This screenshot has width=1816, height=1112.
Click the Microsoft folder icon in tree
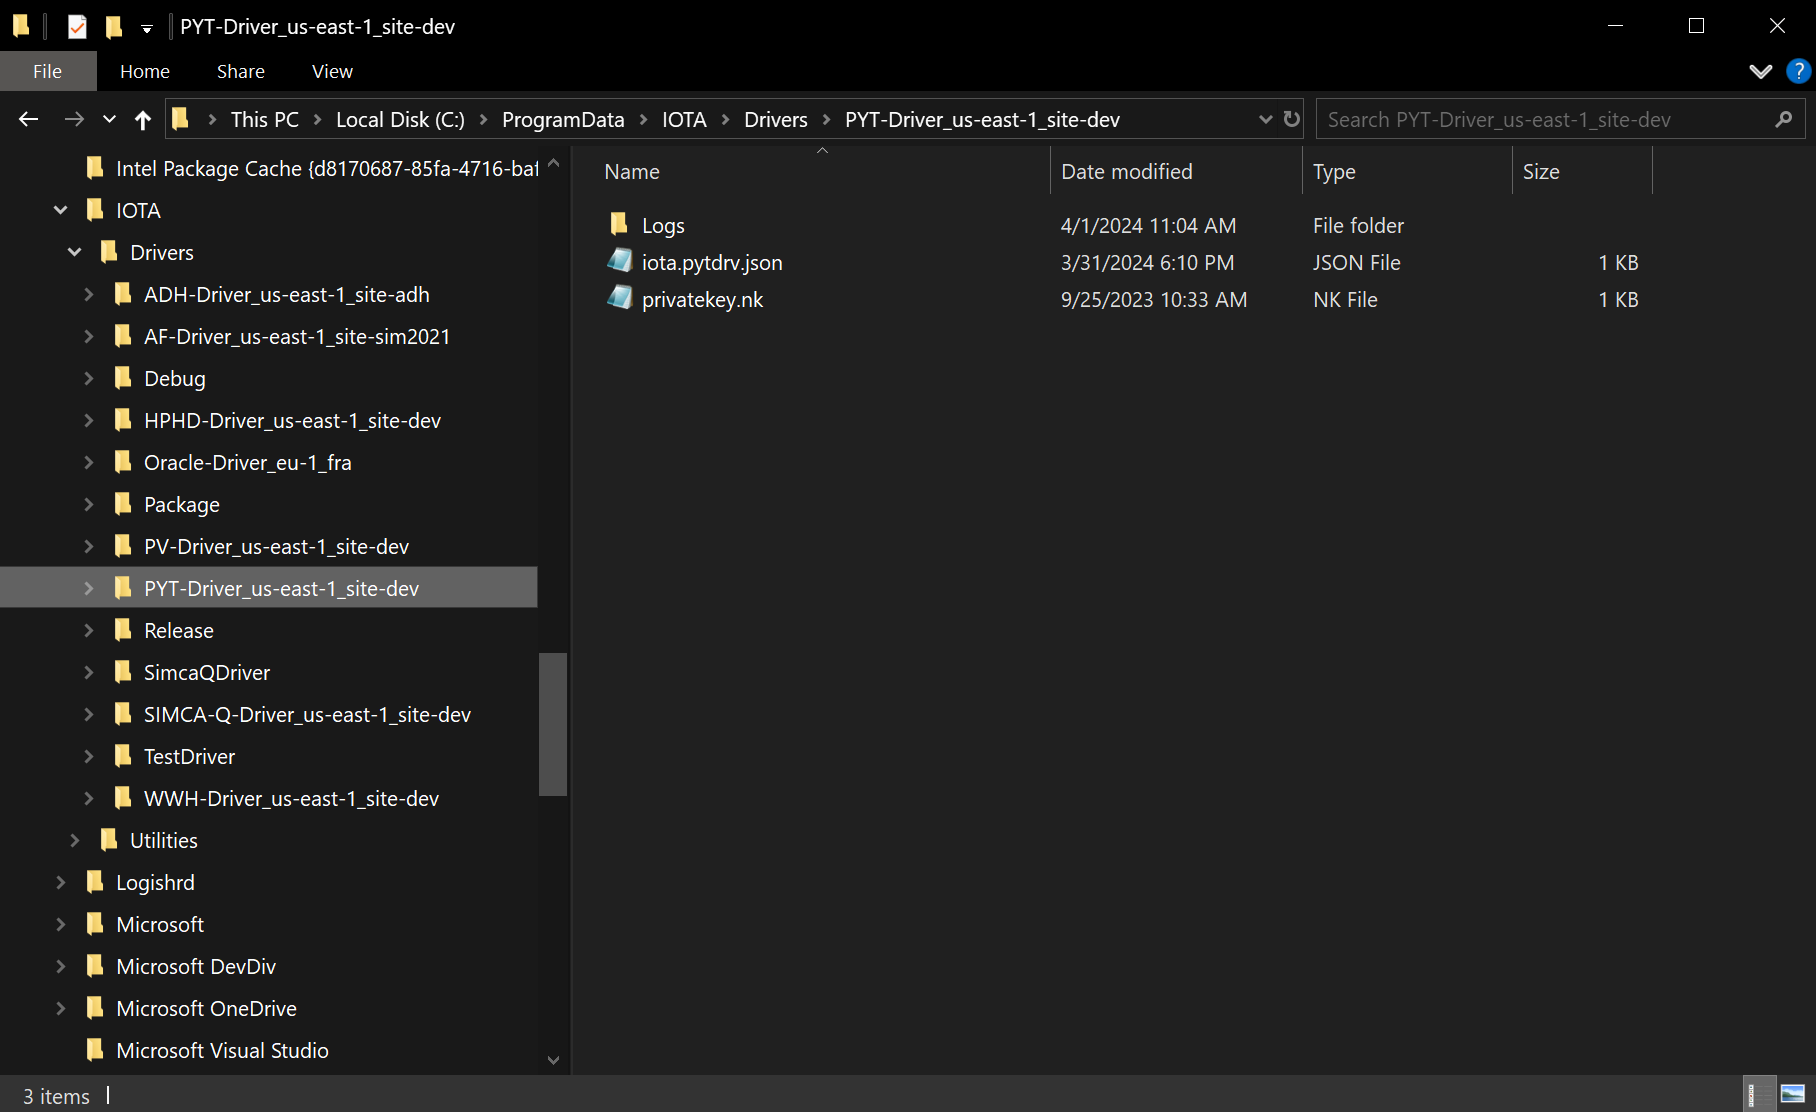click(95, 923)
